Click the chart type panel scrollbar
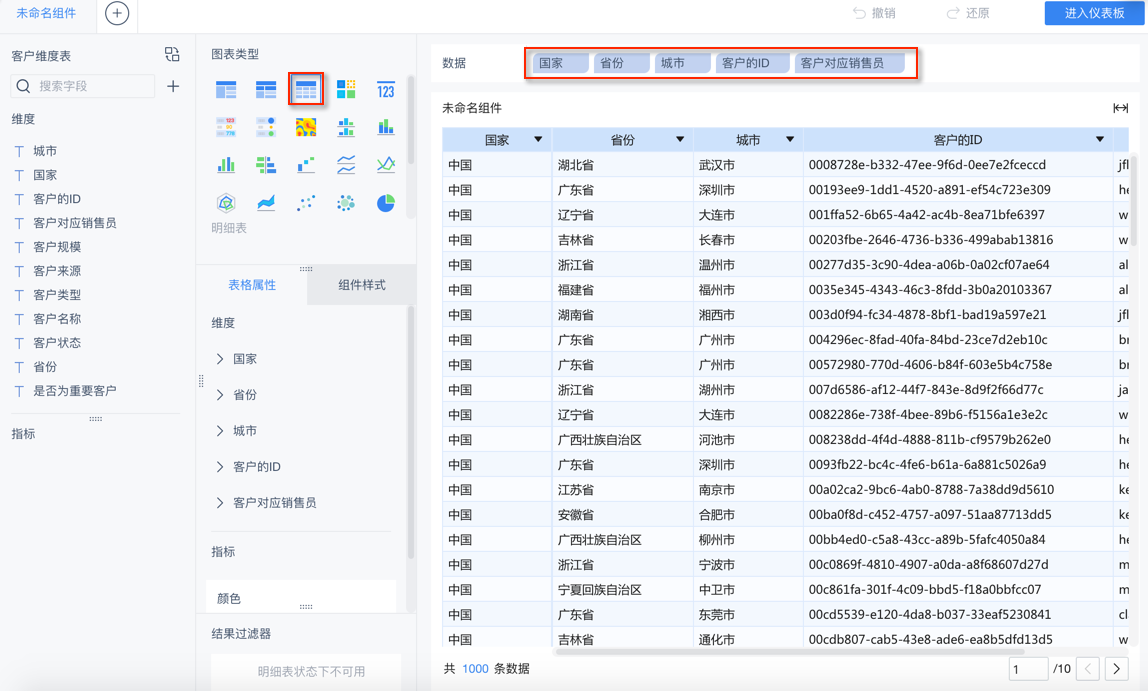1148x691 pixels. [411, 121]
